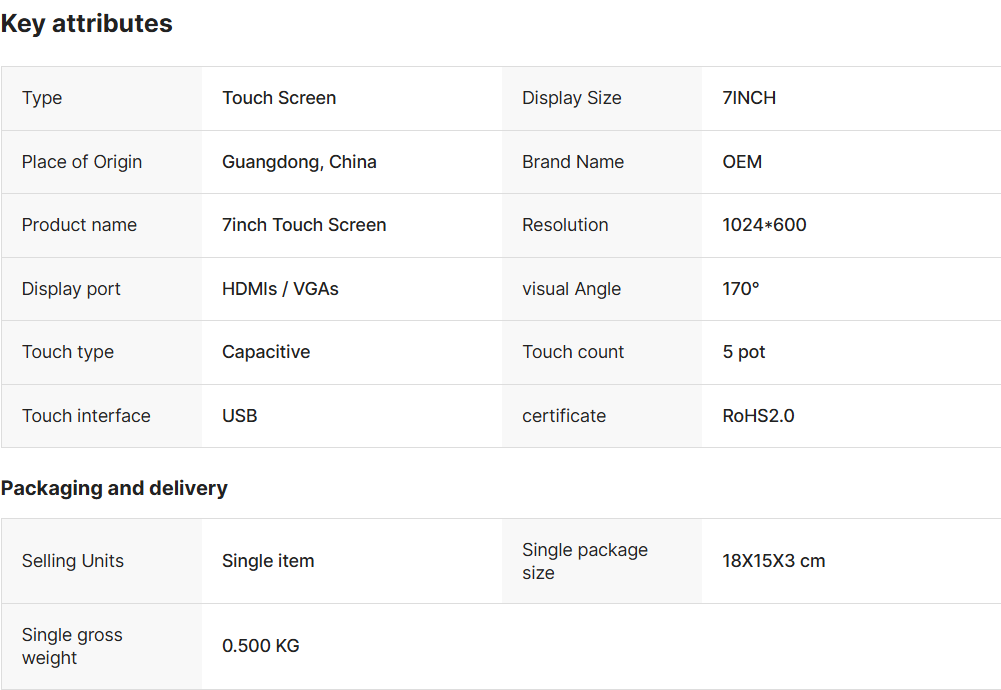Select the 7inch Touch Screen product name
Viewport: 1001px width, 690px height.
point(304,225)
